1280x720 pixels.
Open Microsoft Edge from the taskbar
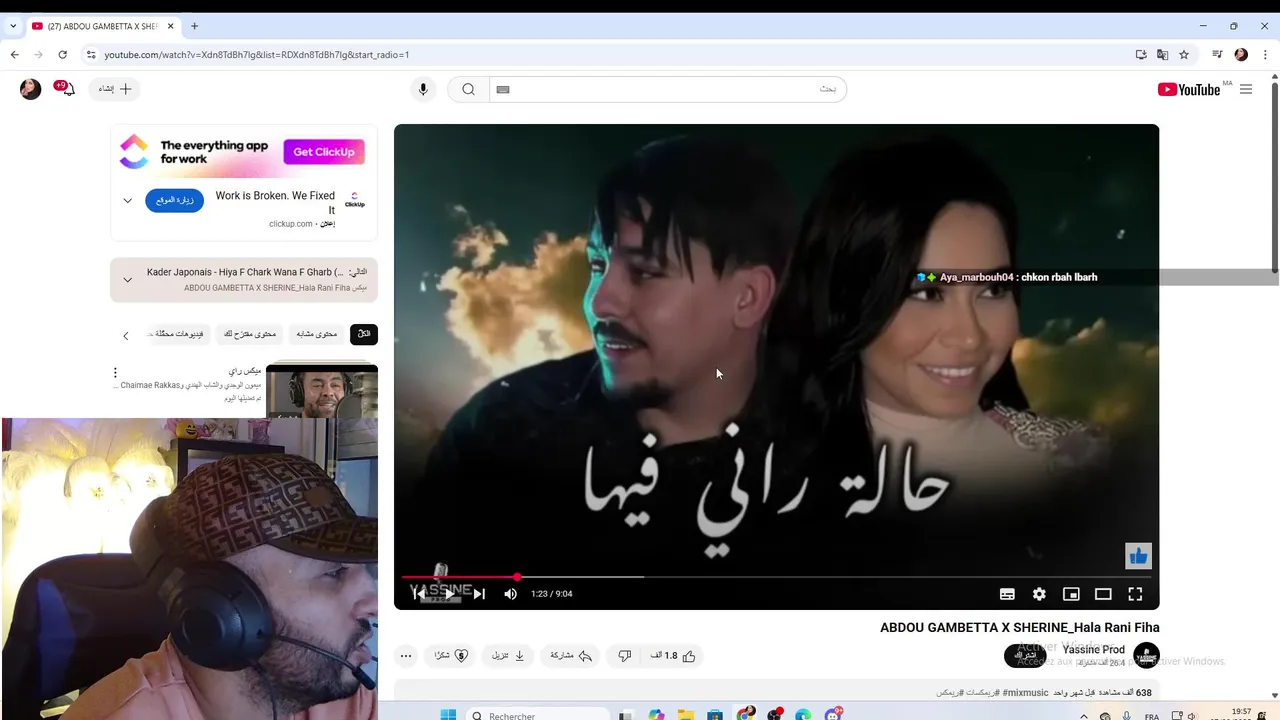804,715
